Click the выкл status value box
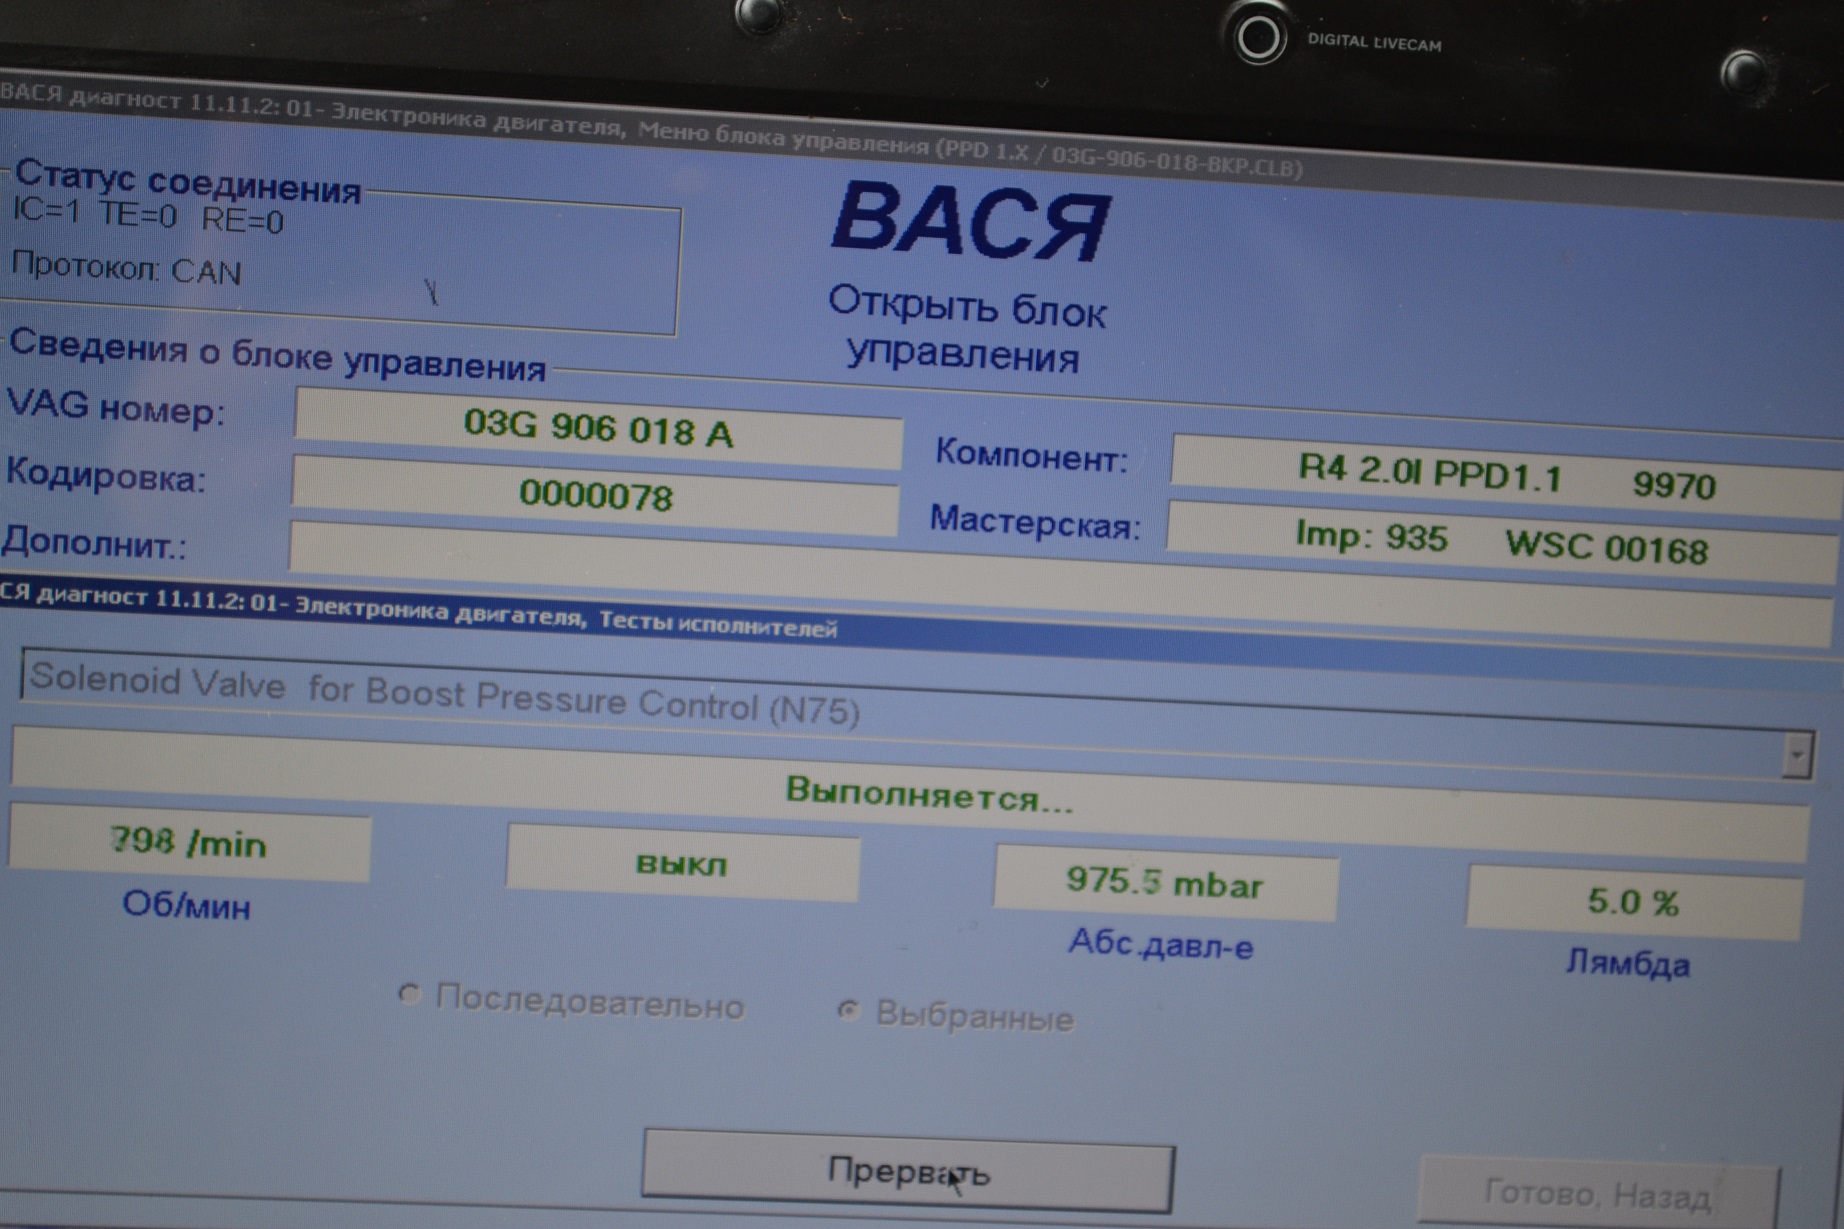Screen dimensions: 1844x1229 pos(682,863)
